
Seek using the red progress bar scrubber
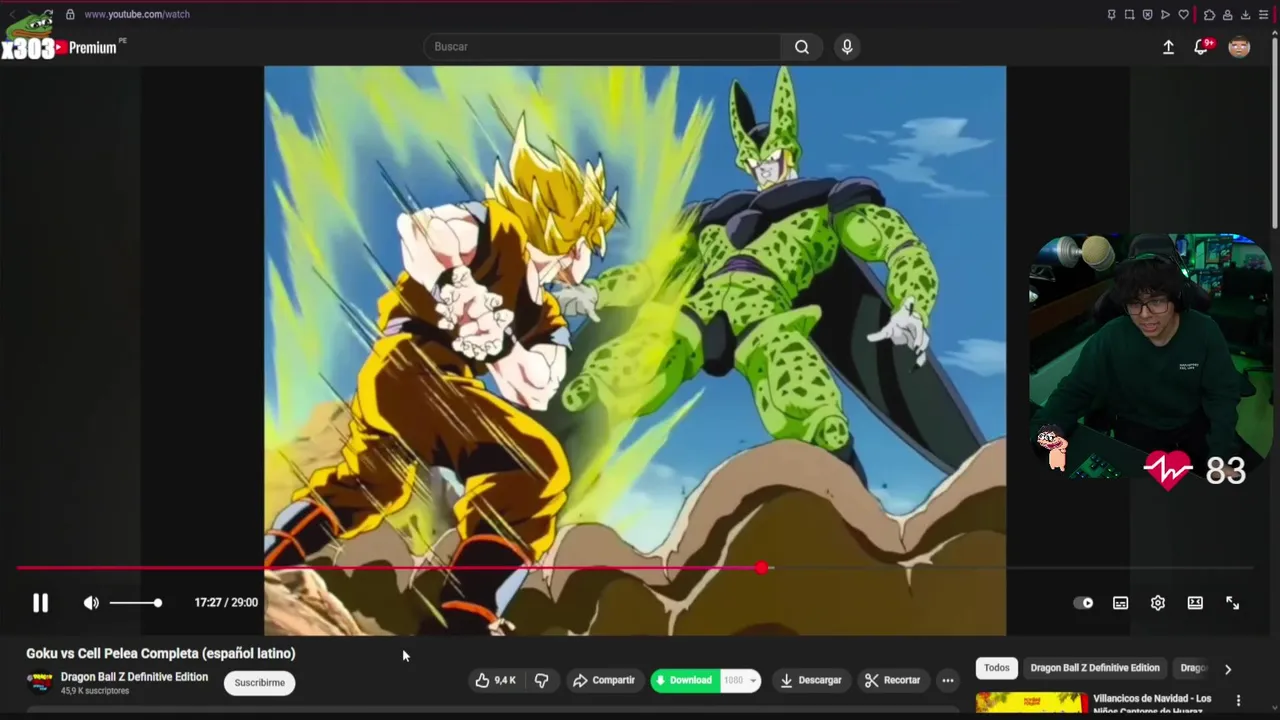click(762, 568)
